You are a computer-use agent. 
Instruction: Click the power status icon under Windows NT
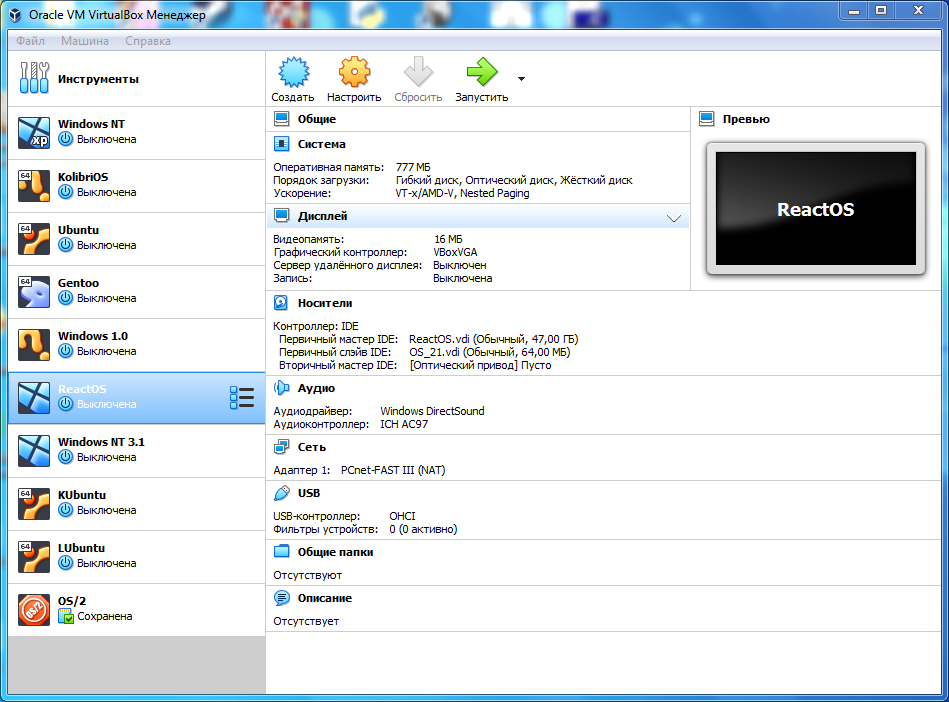[x=65, y=139]
